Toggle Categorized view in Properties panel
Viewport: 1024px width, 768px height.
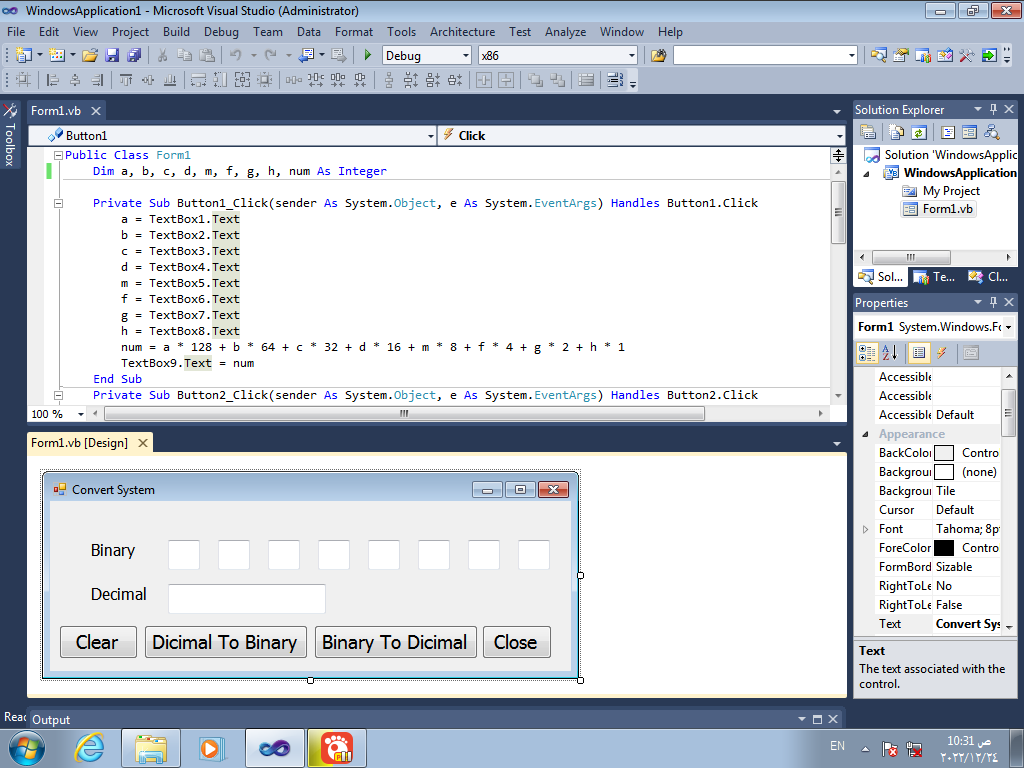pos(867,353)
